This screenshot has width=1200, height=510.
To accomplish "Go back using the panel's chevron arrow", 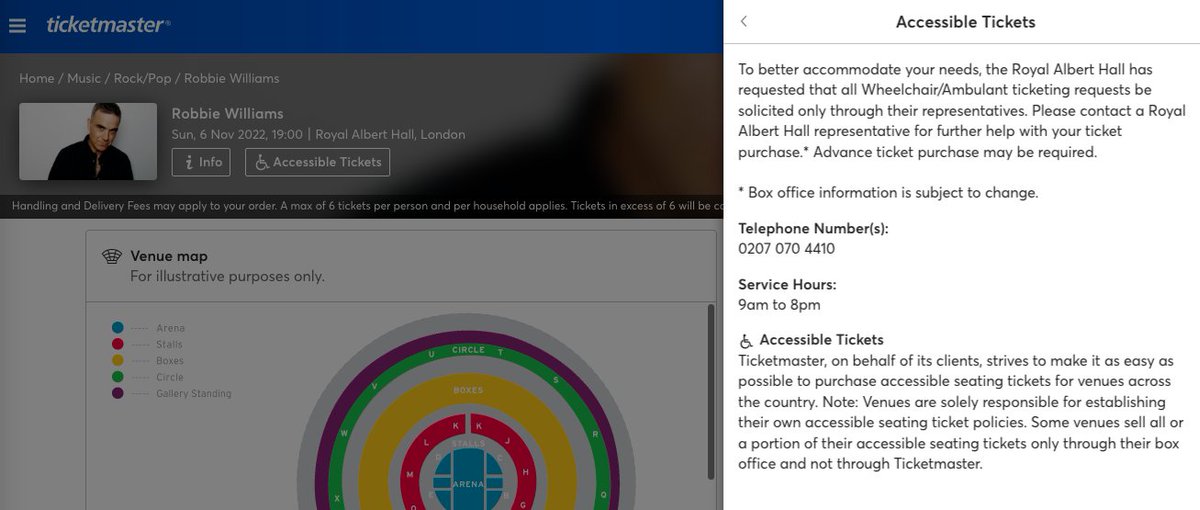I will point(744,21).
